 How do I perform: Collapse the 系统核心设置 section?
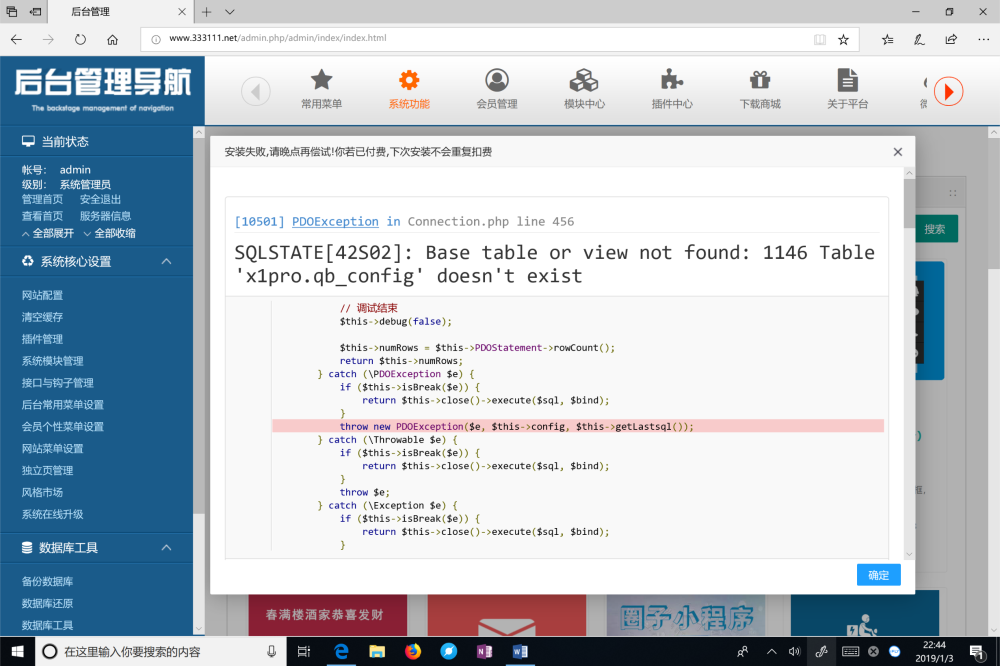166,261
